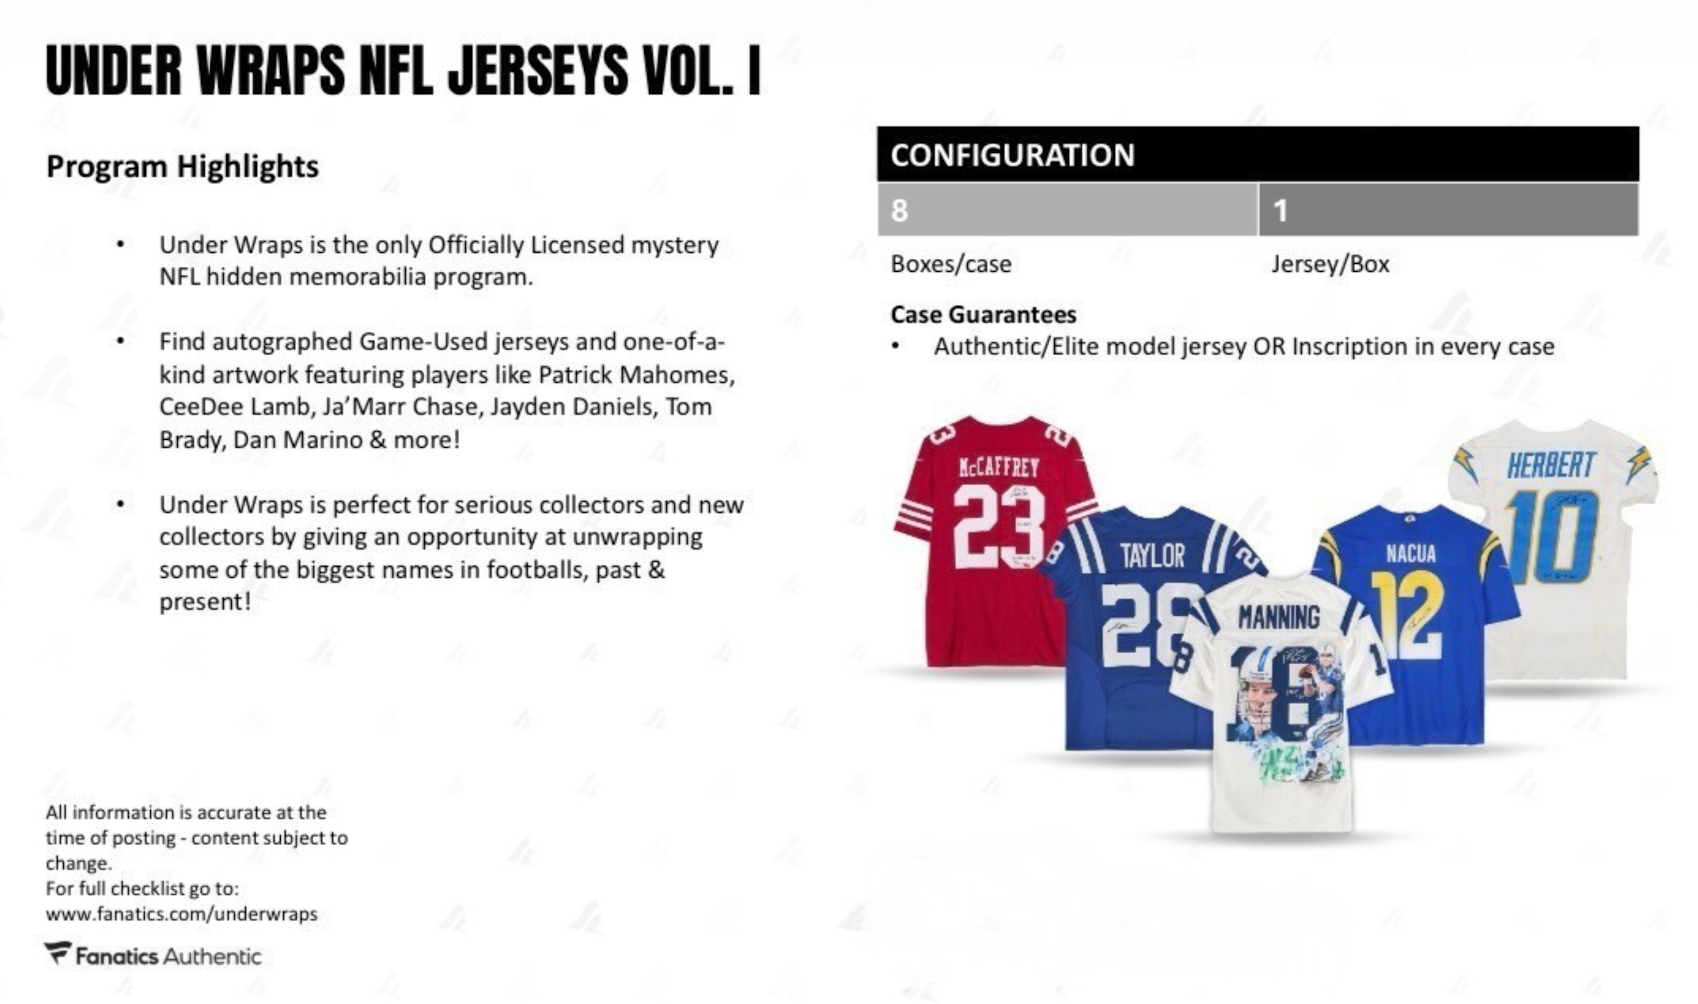1698x1004 pixels.
Task: Click the Boxes/case label
Action: click(x=951, y=264)
